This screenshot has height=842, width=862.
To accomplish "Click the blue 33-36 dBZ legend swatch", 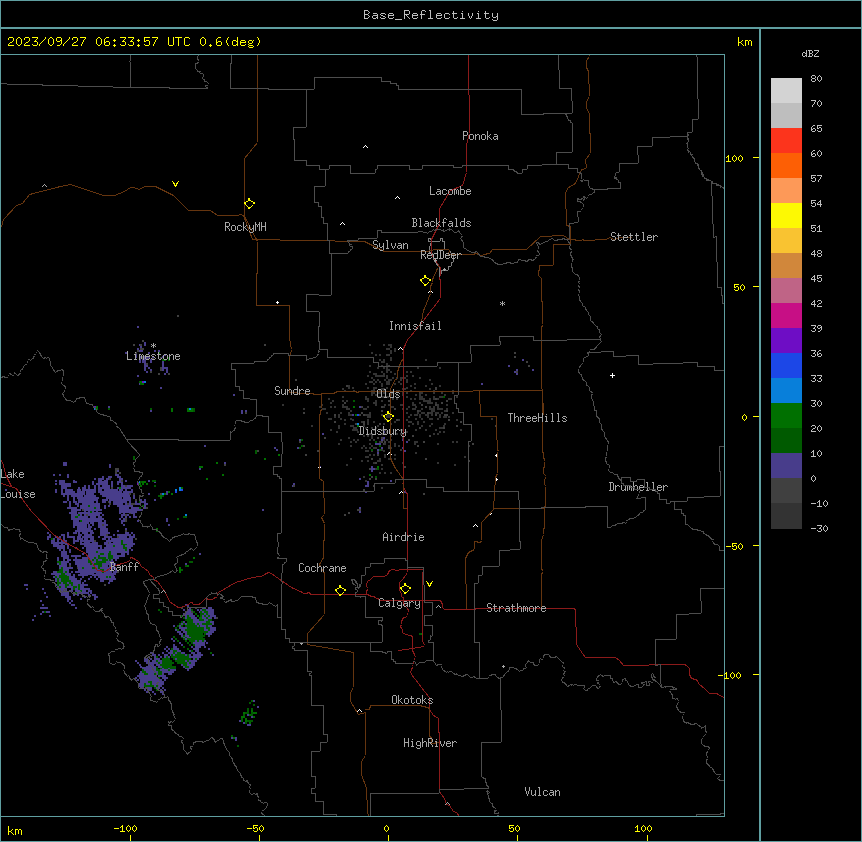I will pos(786,365).
